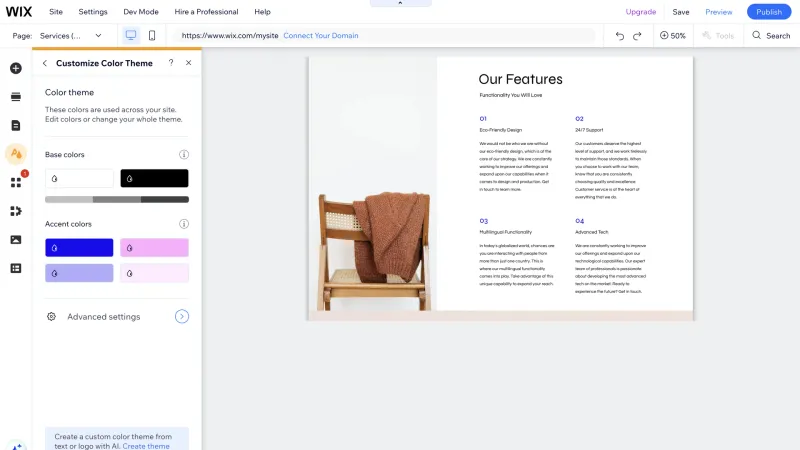Screen dimensions: 800x450
Task: Save the site
Action: [681, 12]
